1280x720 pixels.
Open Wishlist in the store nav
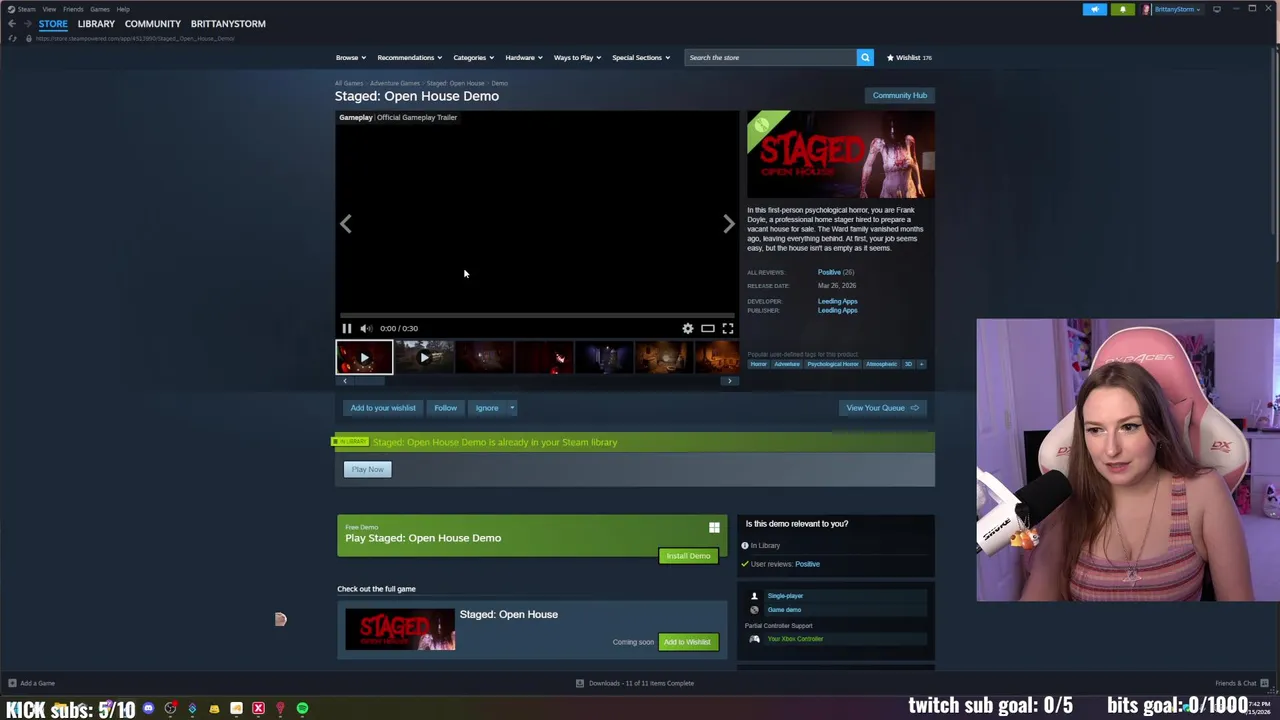point(909,57)
